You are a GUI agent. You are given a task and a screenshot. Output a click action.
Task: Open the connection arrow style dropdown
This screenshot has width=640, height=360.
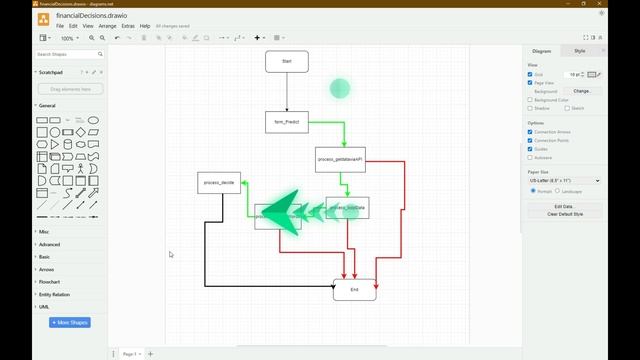coord(224,38)
